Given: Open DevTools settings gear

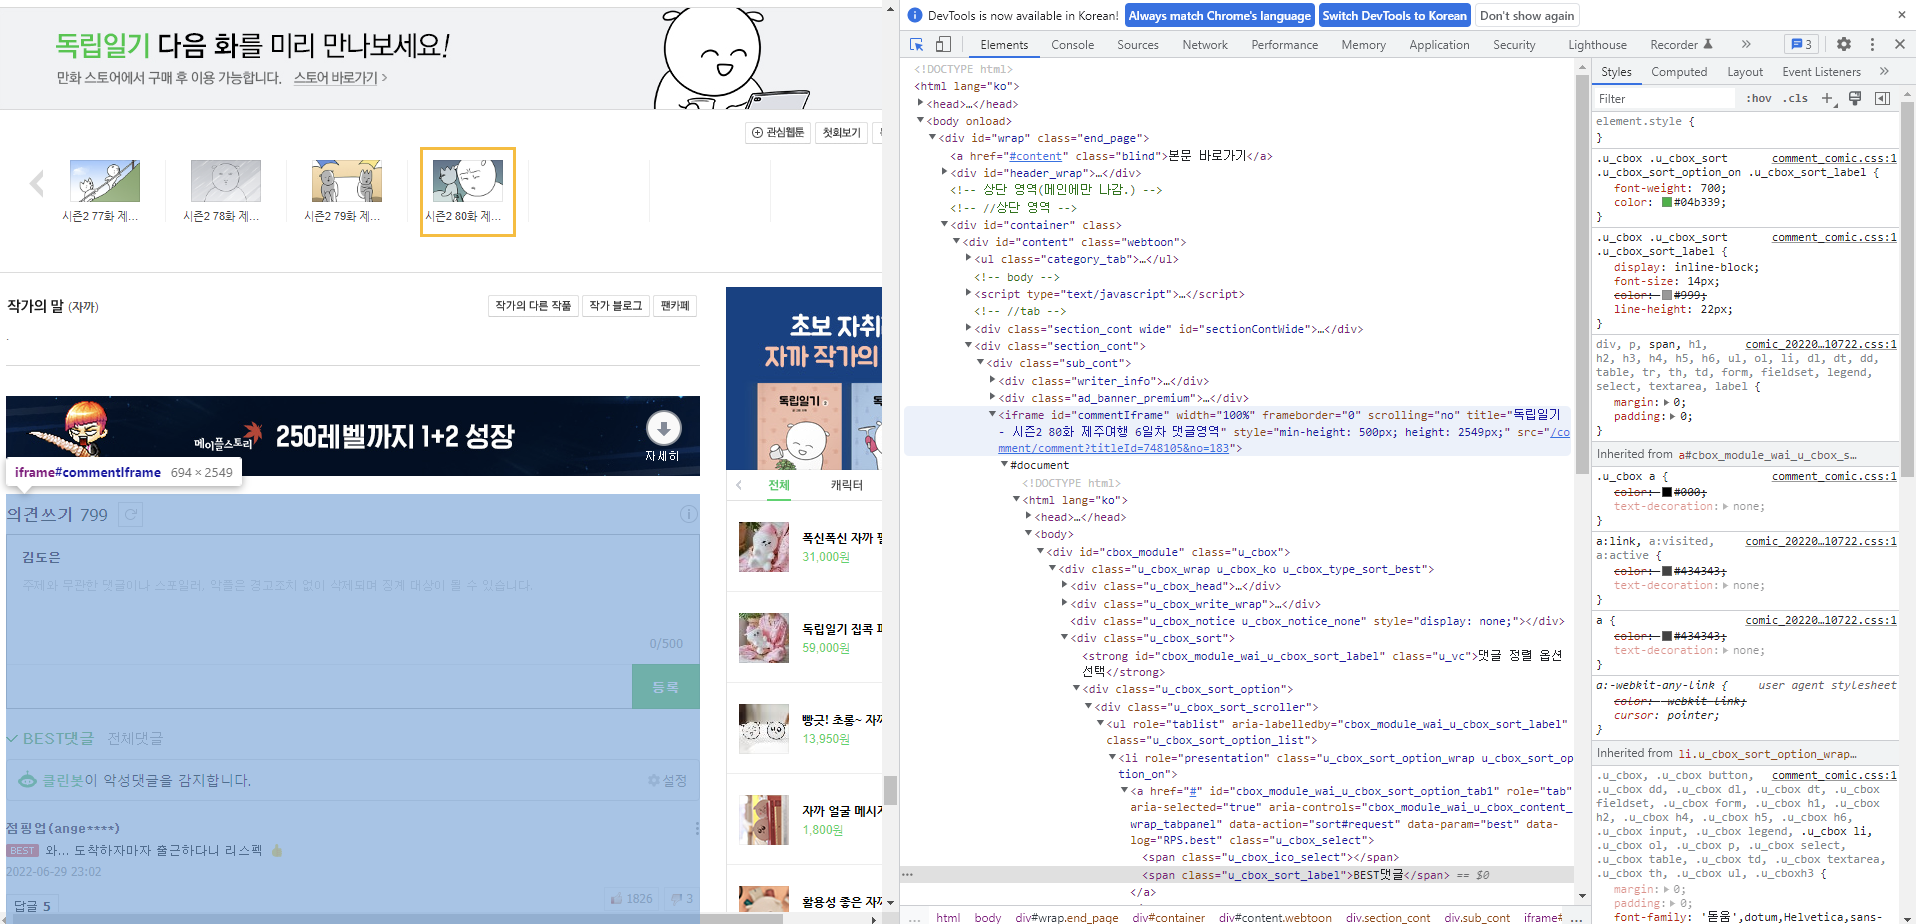Looking at the screenshot, I should [x=1844, y=44].
